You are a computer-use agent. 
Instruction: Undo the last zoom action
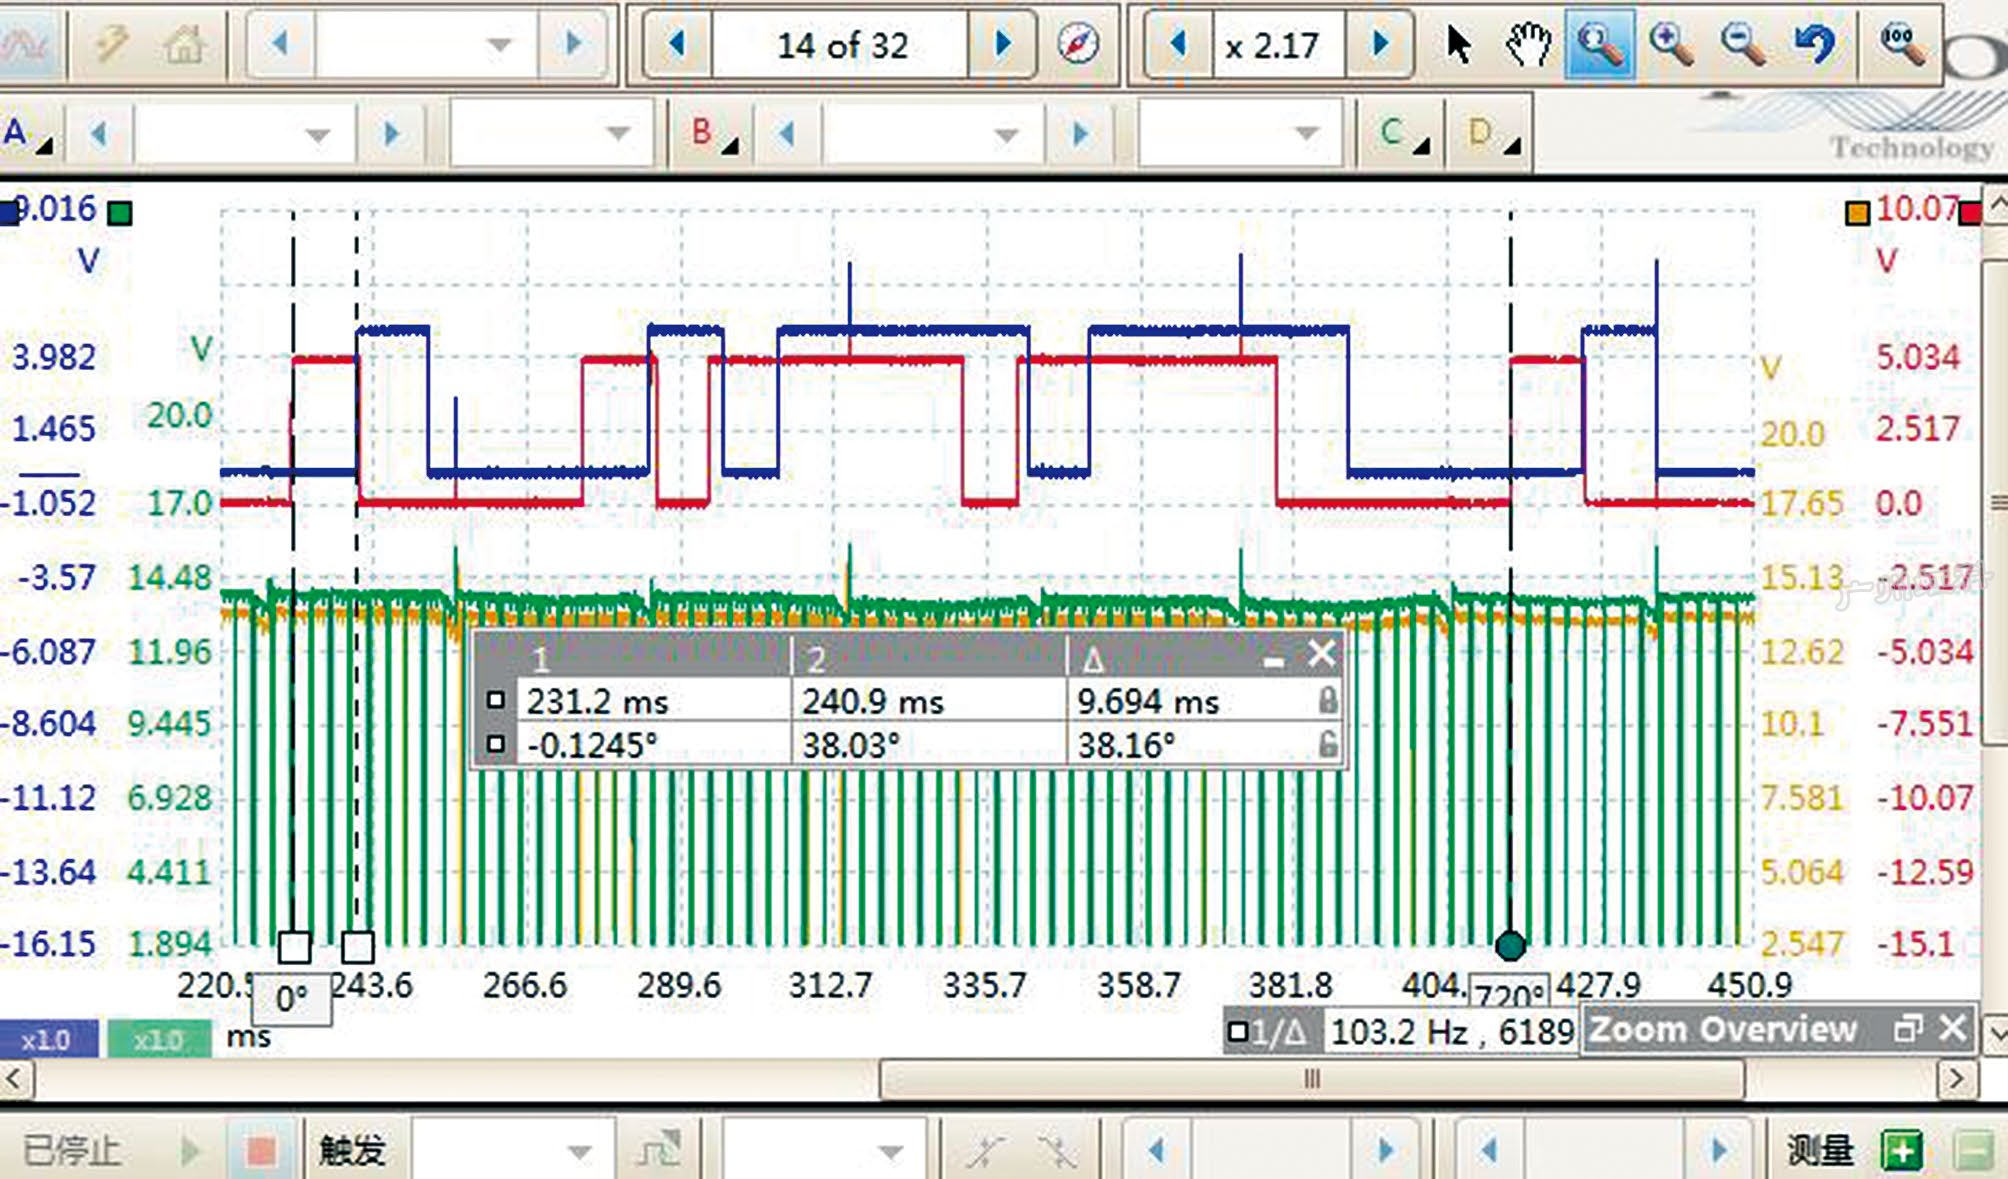(1814, 44)
